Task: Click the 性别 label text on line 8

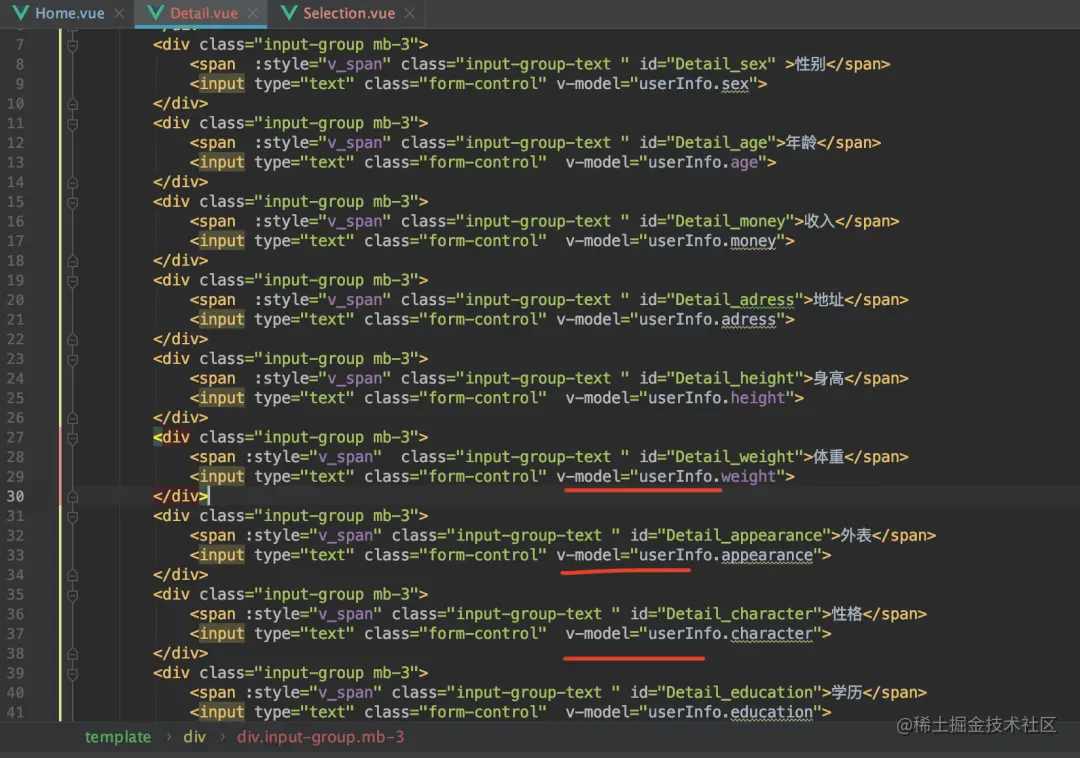Action: pos(810,64)
